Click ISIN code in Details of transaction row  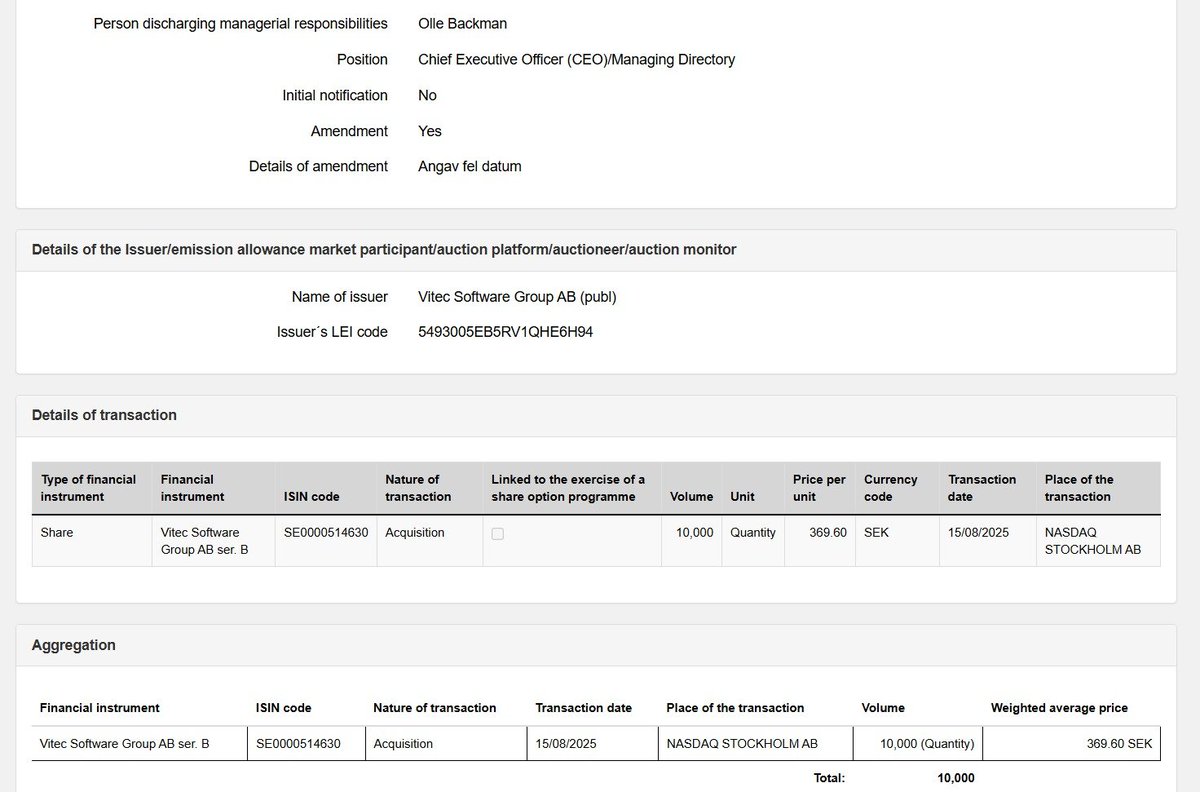pos(326,532)
